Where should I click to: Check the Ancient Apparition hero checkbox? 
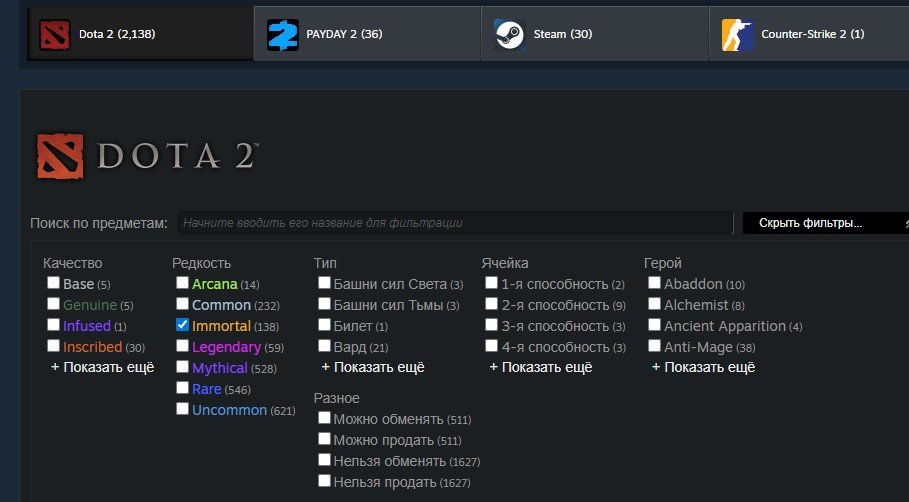pos(654,325)
